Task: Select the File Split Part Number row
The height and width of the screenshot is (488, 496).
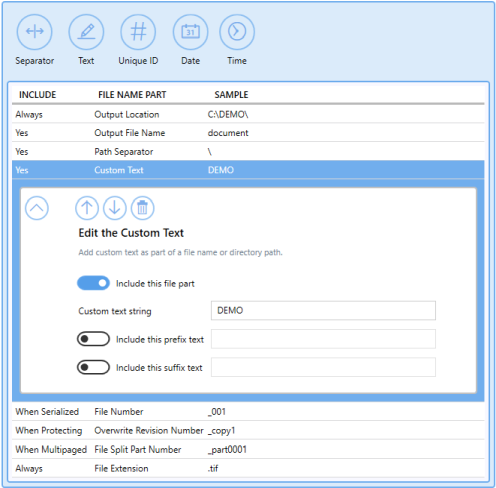Action: pyautogui.click(x=248, y=449)
